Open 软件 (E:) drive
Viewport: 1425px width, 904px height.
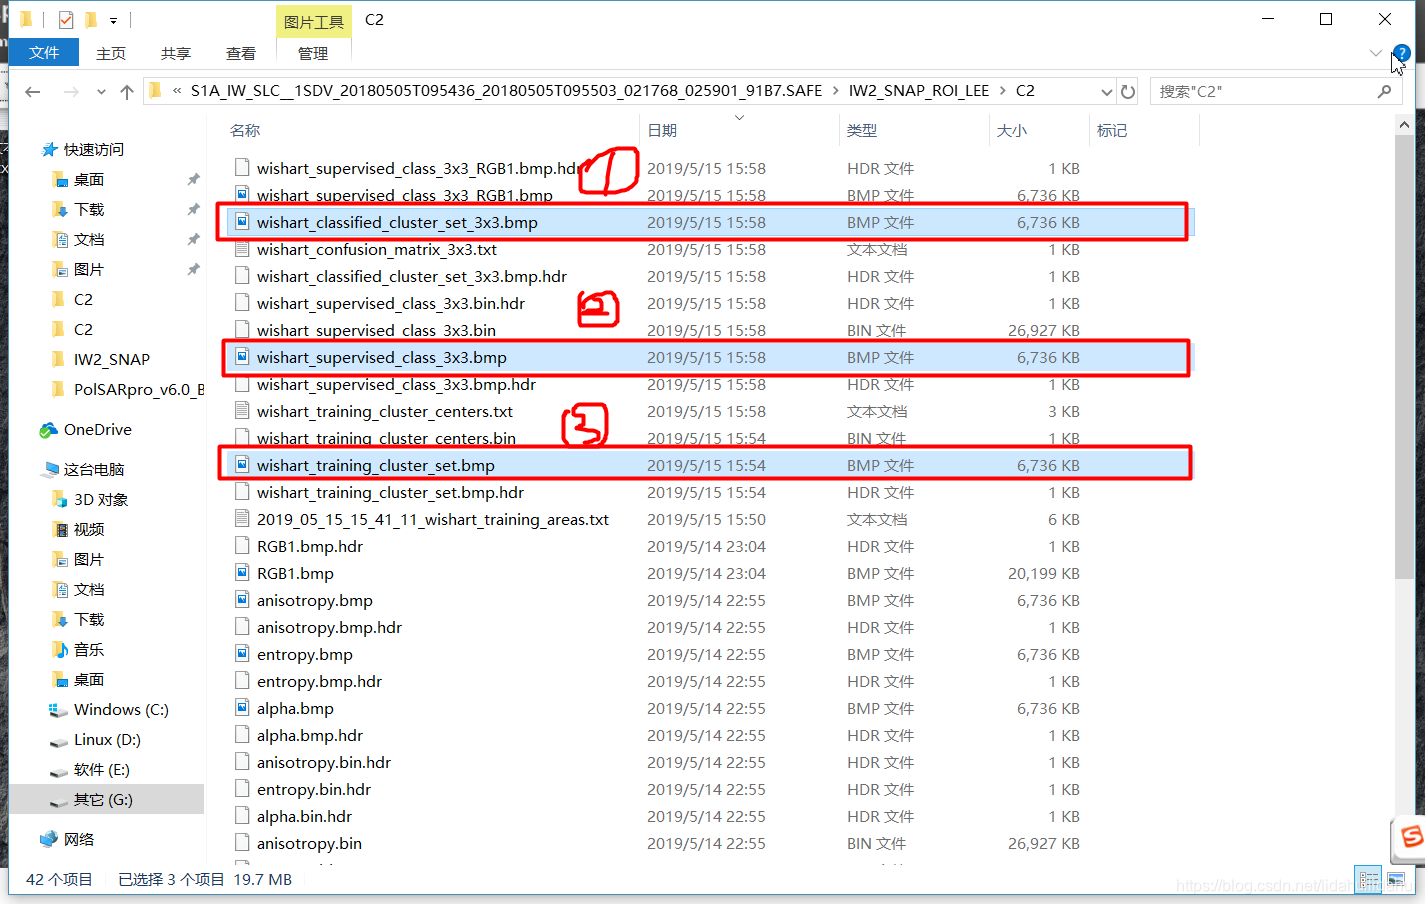point(102,769)
